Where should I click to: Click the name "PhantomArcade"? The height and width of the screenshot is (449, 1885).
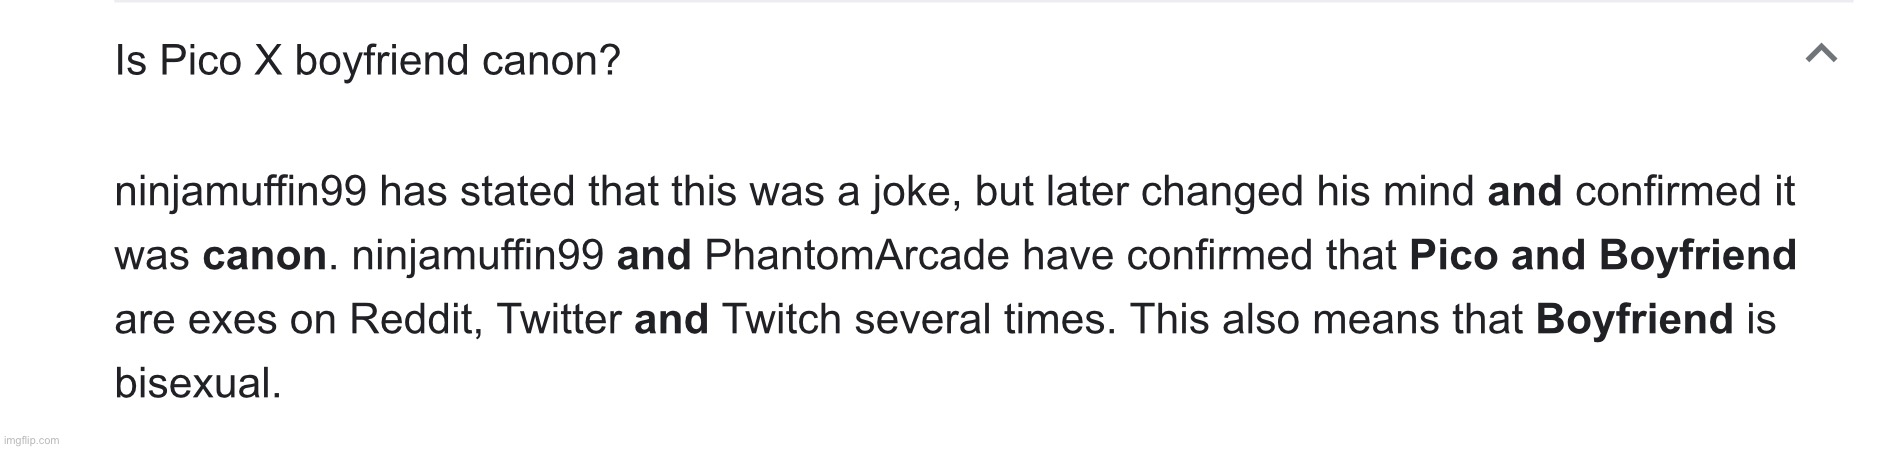(x=856, y=256)
